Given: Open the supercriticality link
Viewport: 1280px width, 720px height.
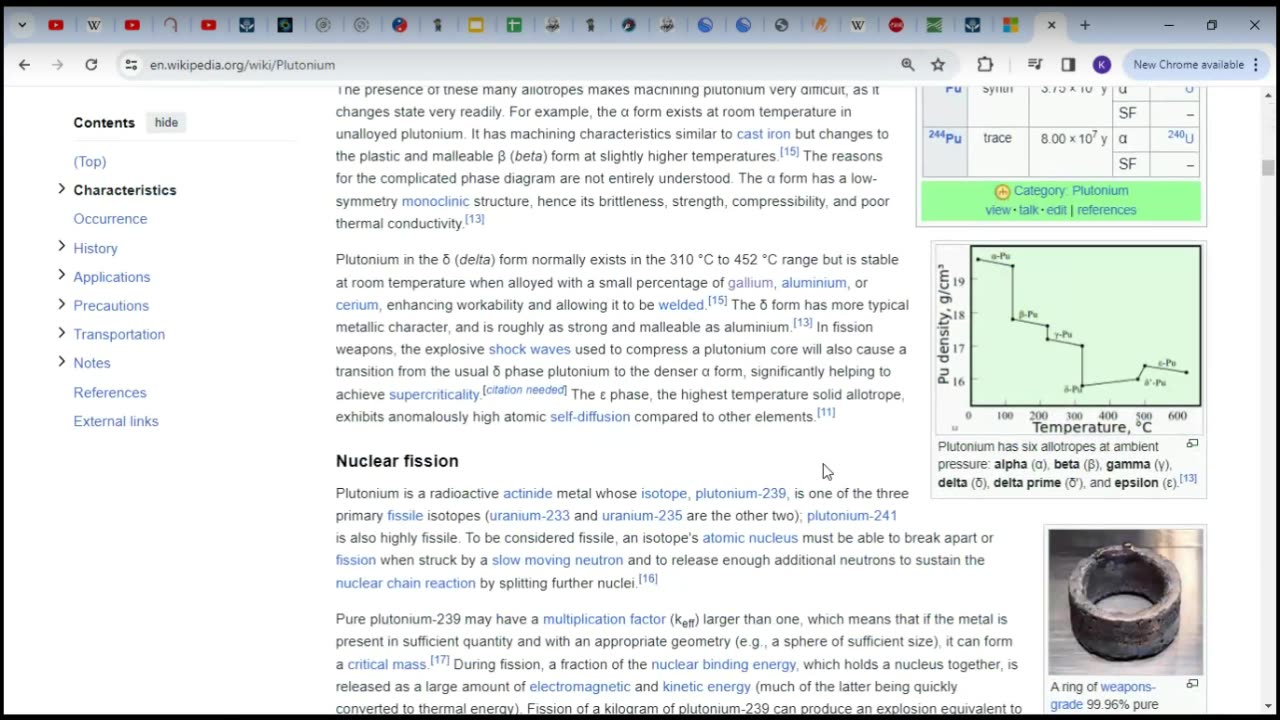Looking at the screenshot, I should click(434, 394).
